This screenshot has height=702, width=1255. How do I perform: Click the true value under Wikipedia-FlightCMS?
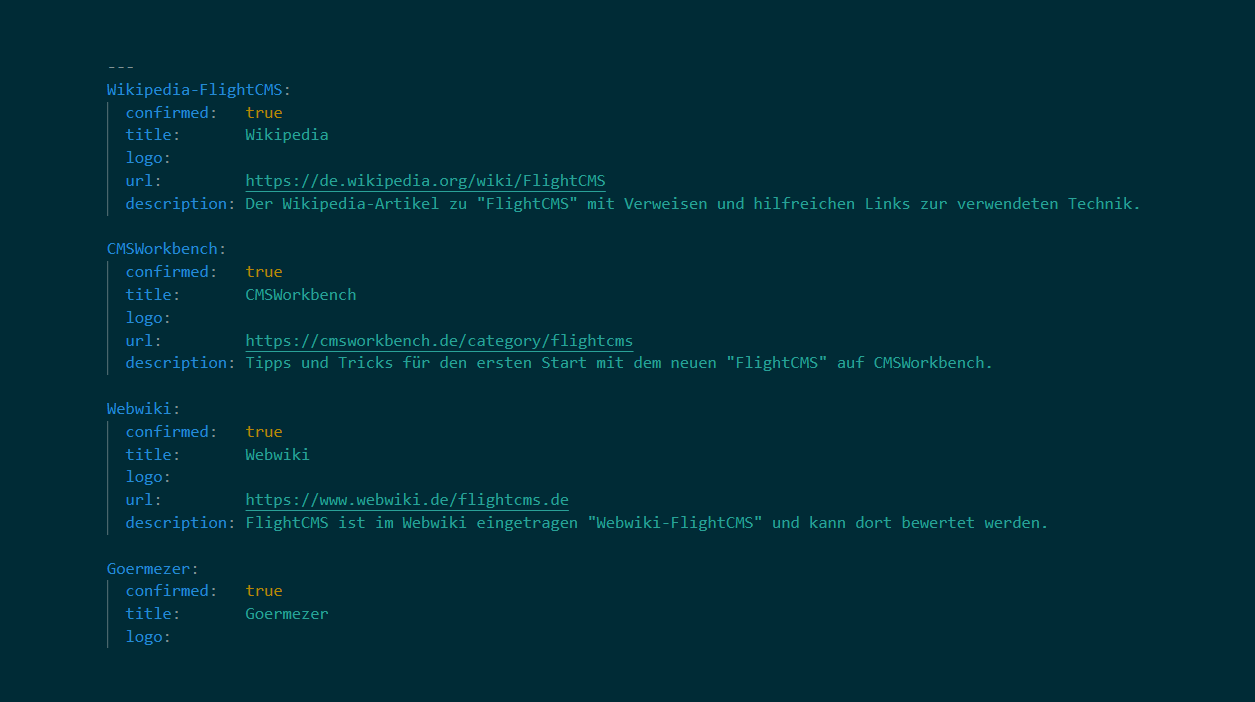click(x=264, y=113)
